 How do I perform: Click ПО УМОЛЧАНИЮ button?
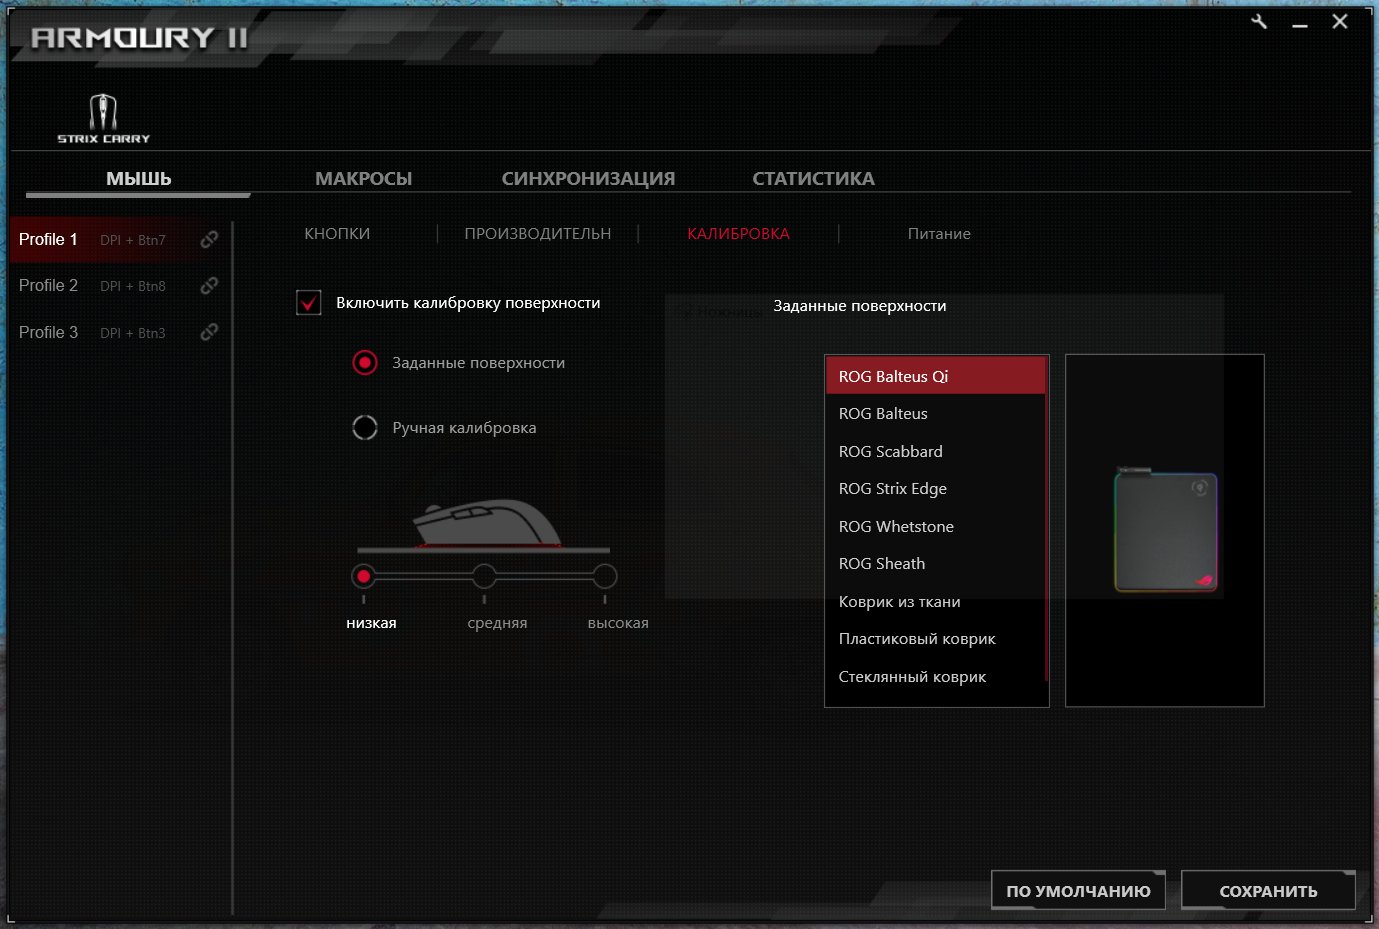pyautogui.click(x=1078, y=890)
